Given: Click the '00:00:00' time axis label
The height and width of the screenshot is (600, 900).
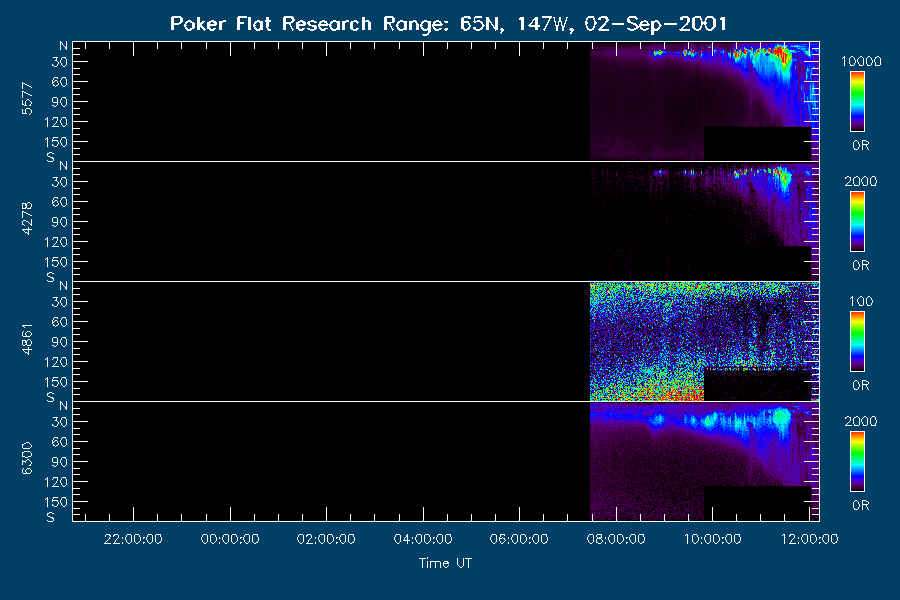Looking at the screenshot, I should click(x=230, y=539).
